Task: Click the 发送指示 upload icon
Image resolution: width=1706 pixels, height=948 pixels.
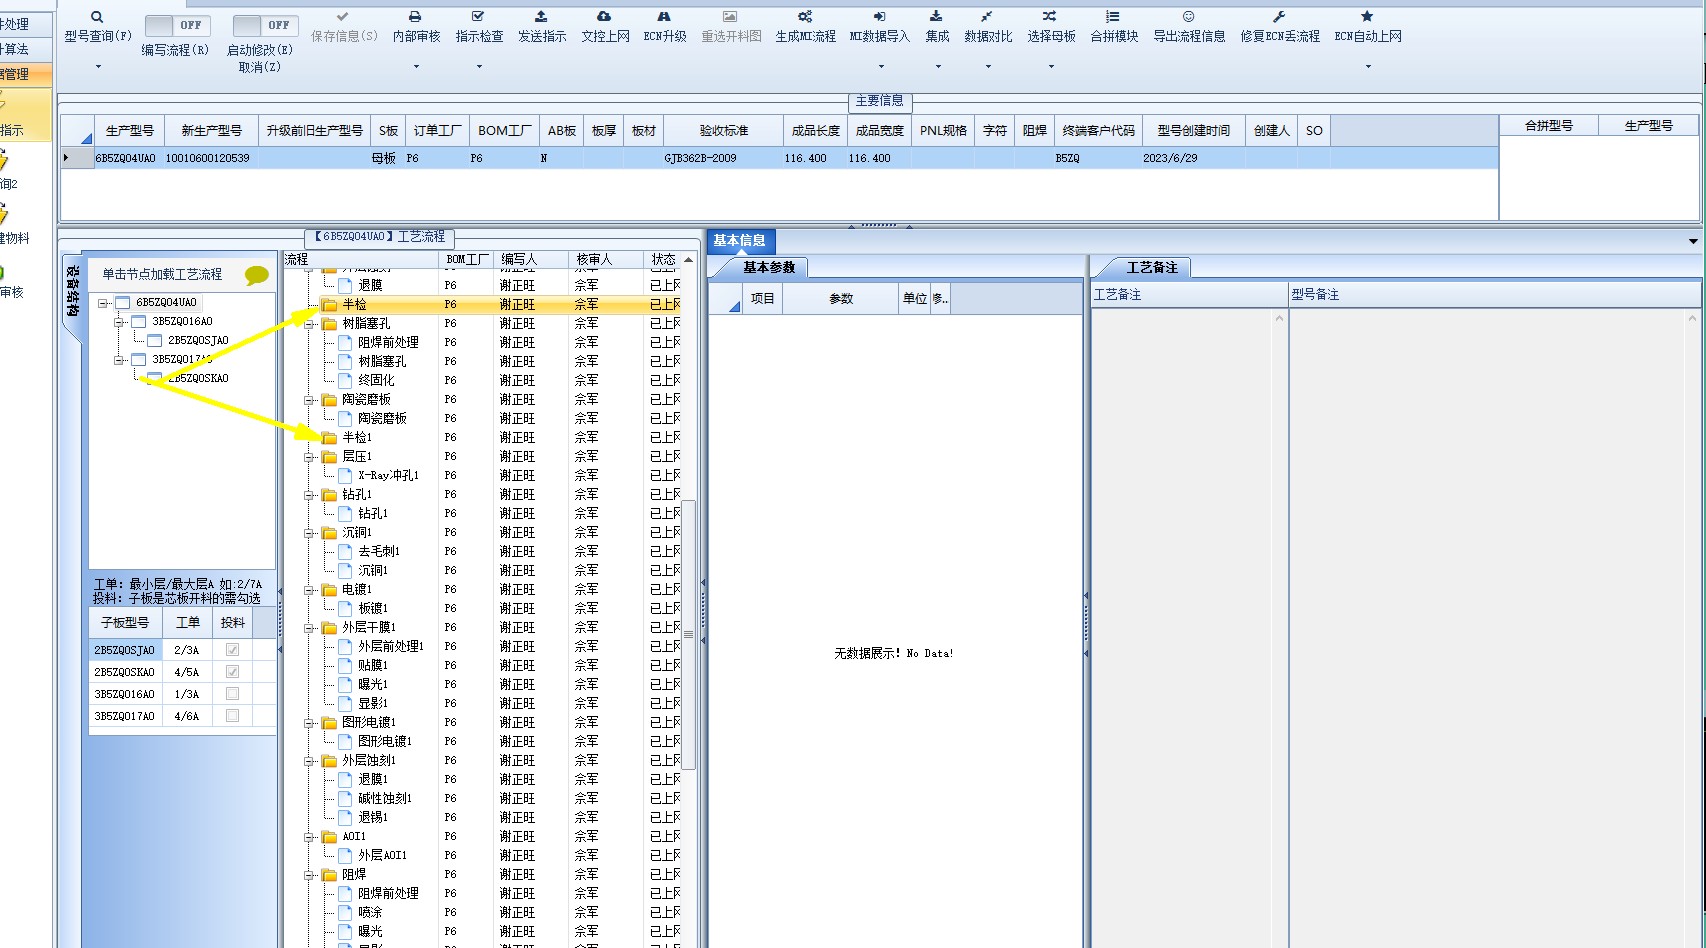Action: [x=541, y=17]
